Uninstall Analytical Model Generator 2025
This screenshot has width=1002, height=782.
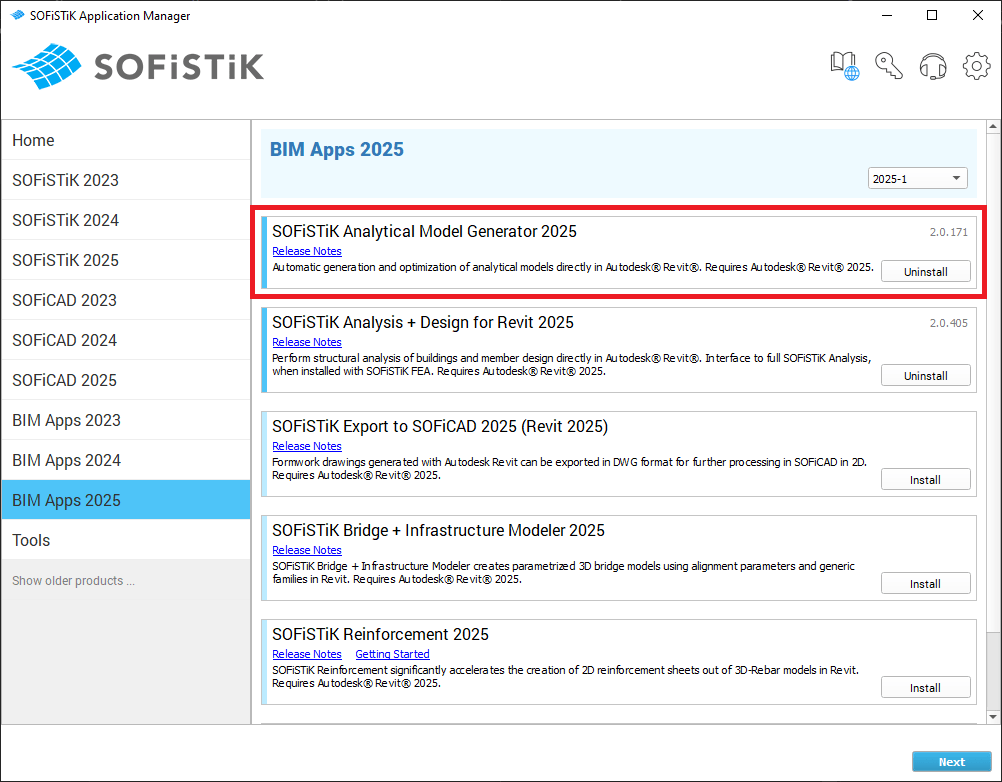(925, 272)
